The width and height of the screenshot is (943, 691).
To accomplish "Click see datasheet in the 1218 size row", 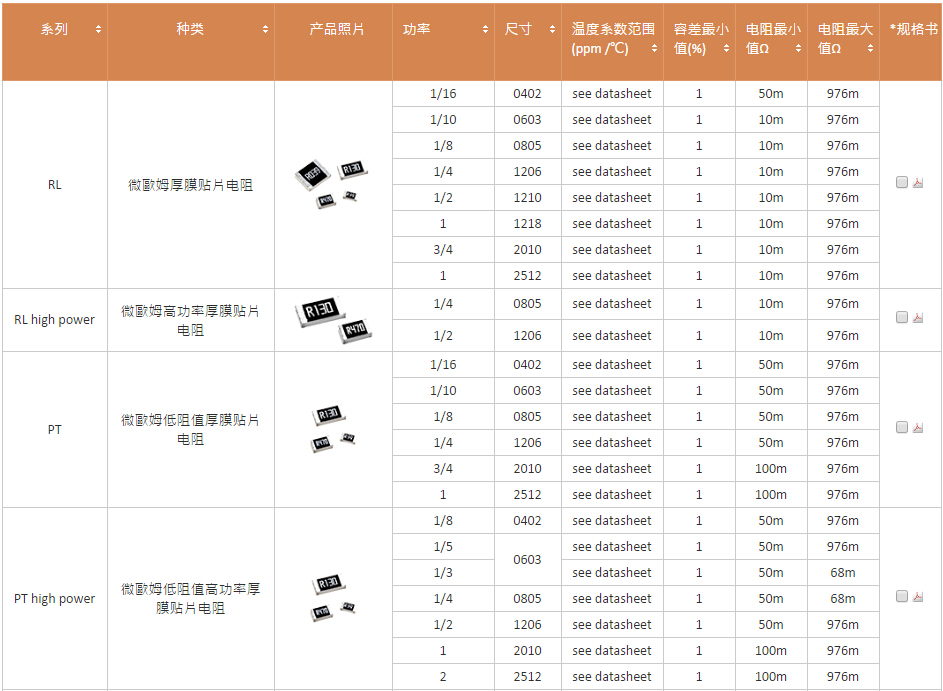I will (611, 224).
